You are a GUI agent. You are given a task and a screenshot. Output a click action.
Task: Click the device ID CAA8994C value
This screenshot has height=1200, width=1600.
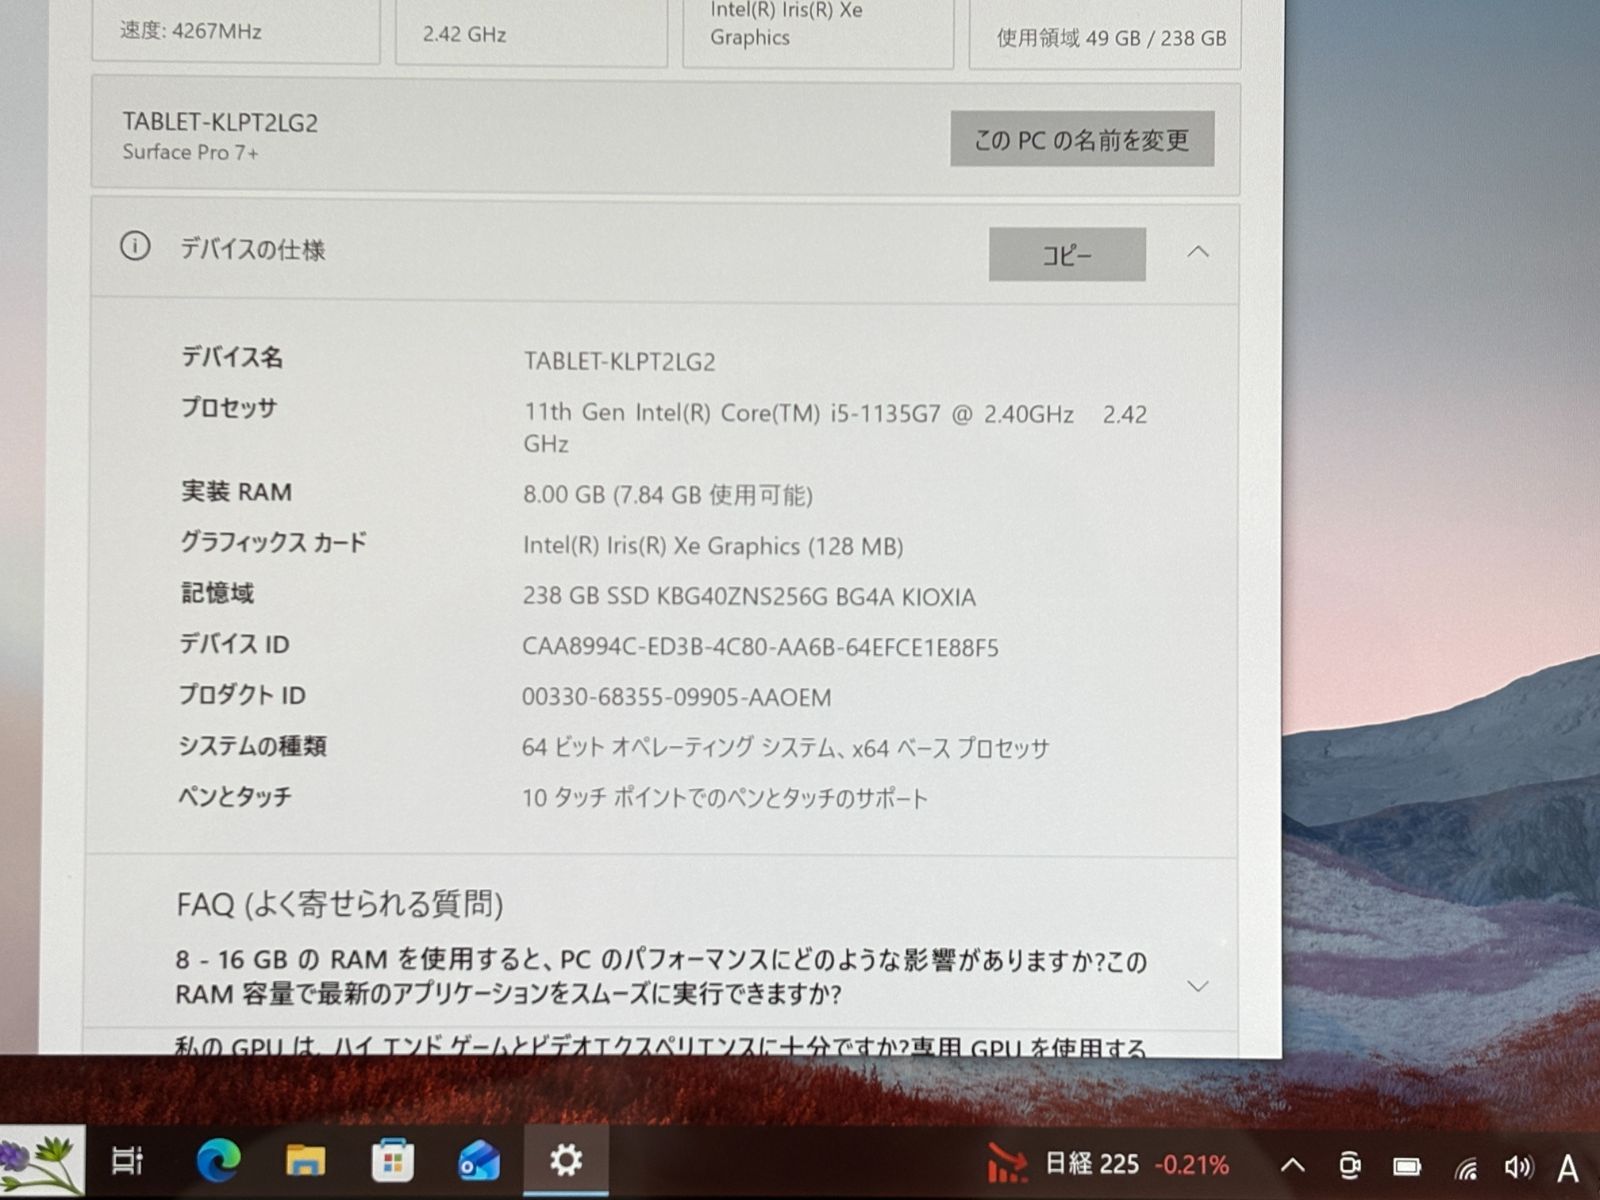[760, 647]
